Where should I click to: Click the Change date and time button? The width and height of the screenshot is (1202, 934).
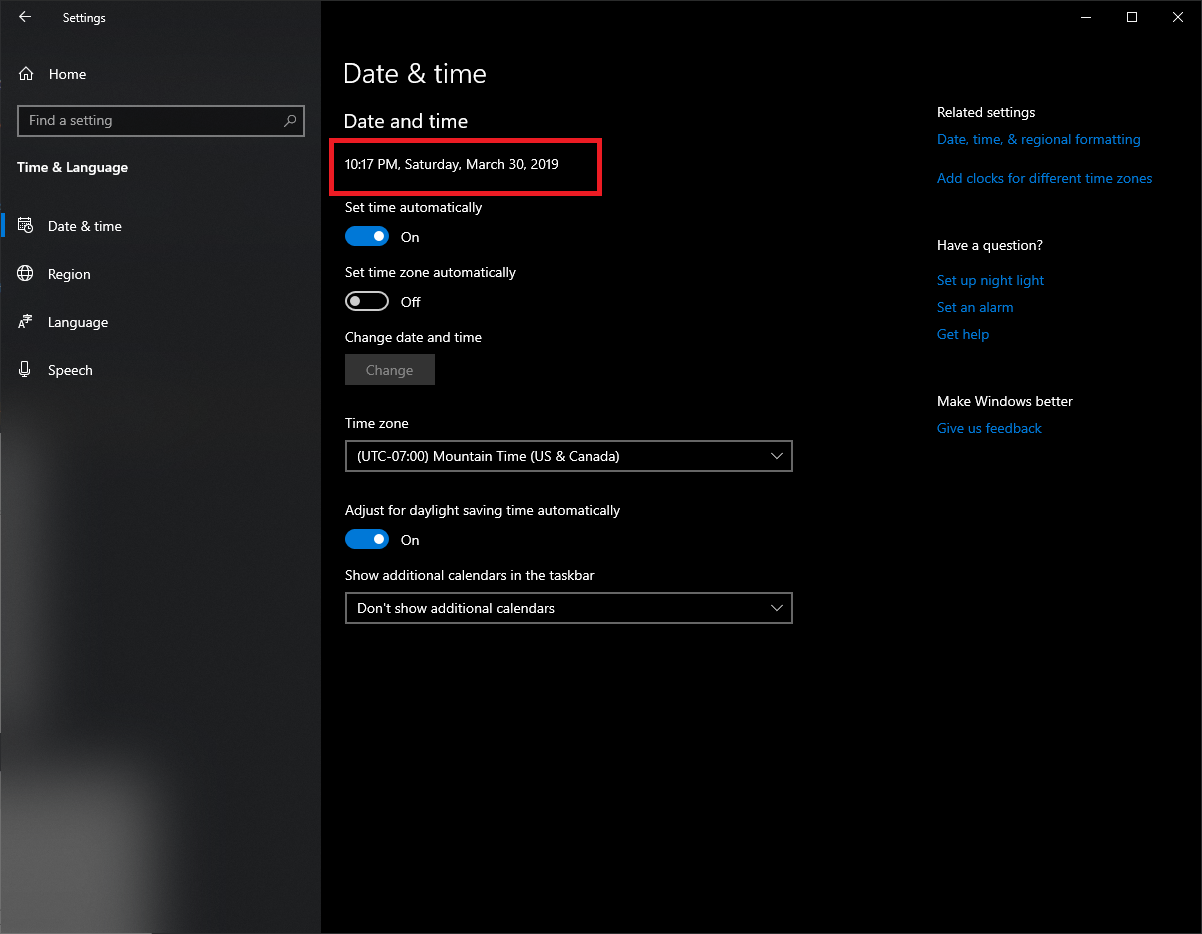click(x=390, y=370)
